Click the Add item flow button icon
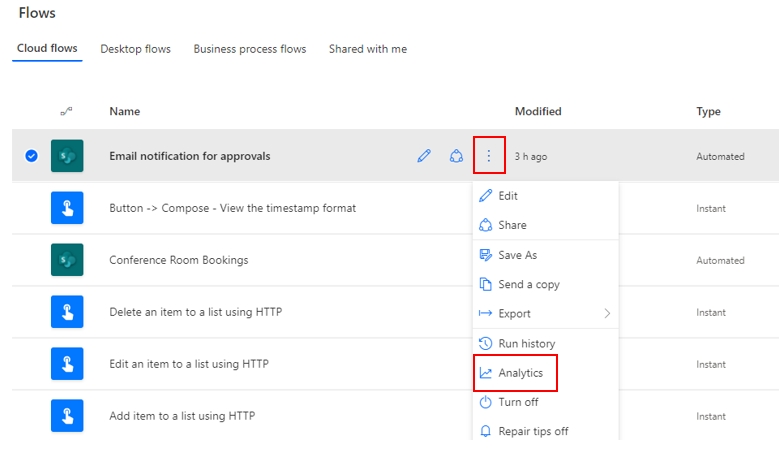The height and width of the screenshot is (472, 779). [67, 415]
